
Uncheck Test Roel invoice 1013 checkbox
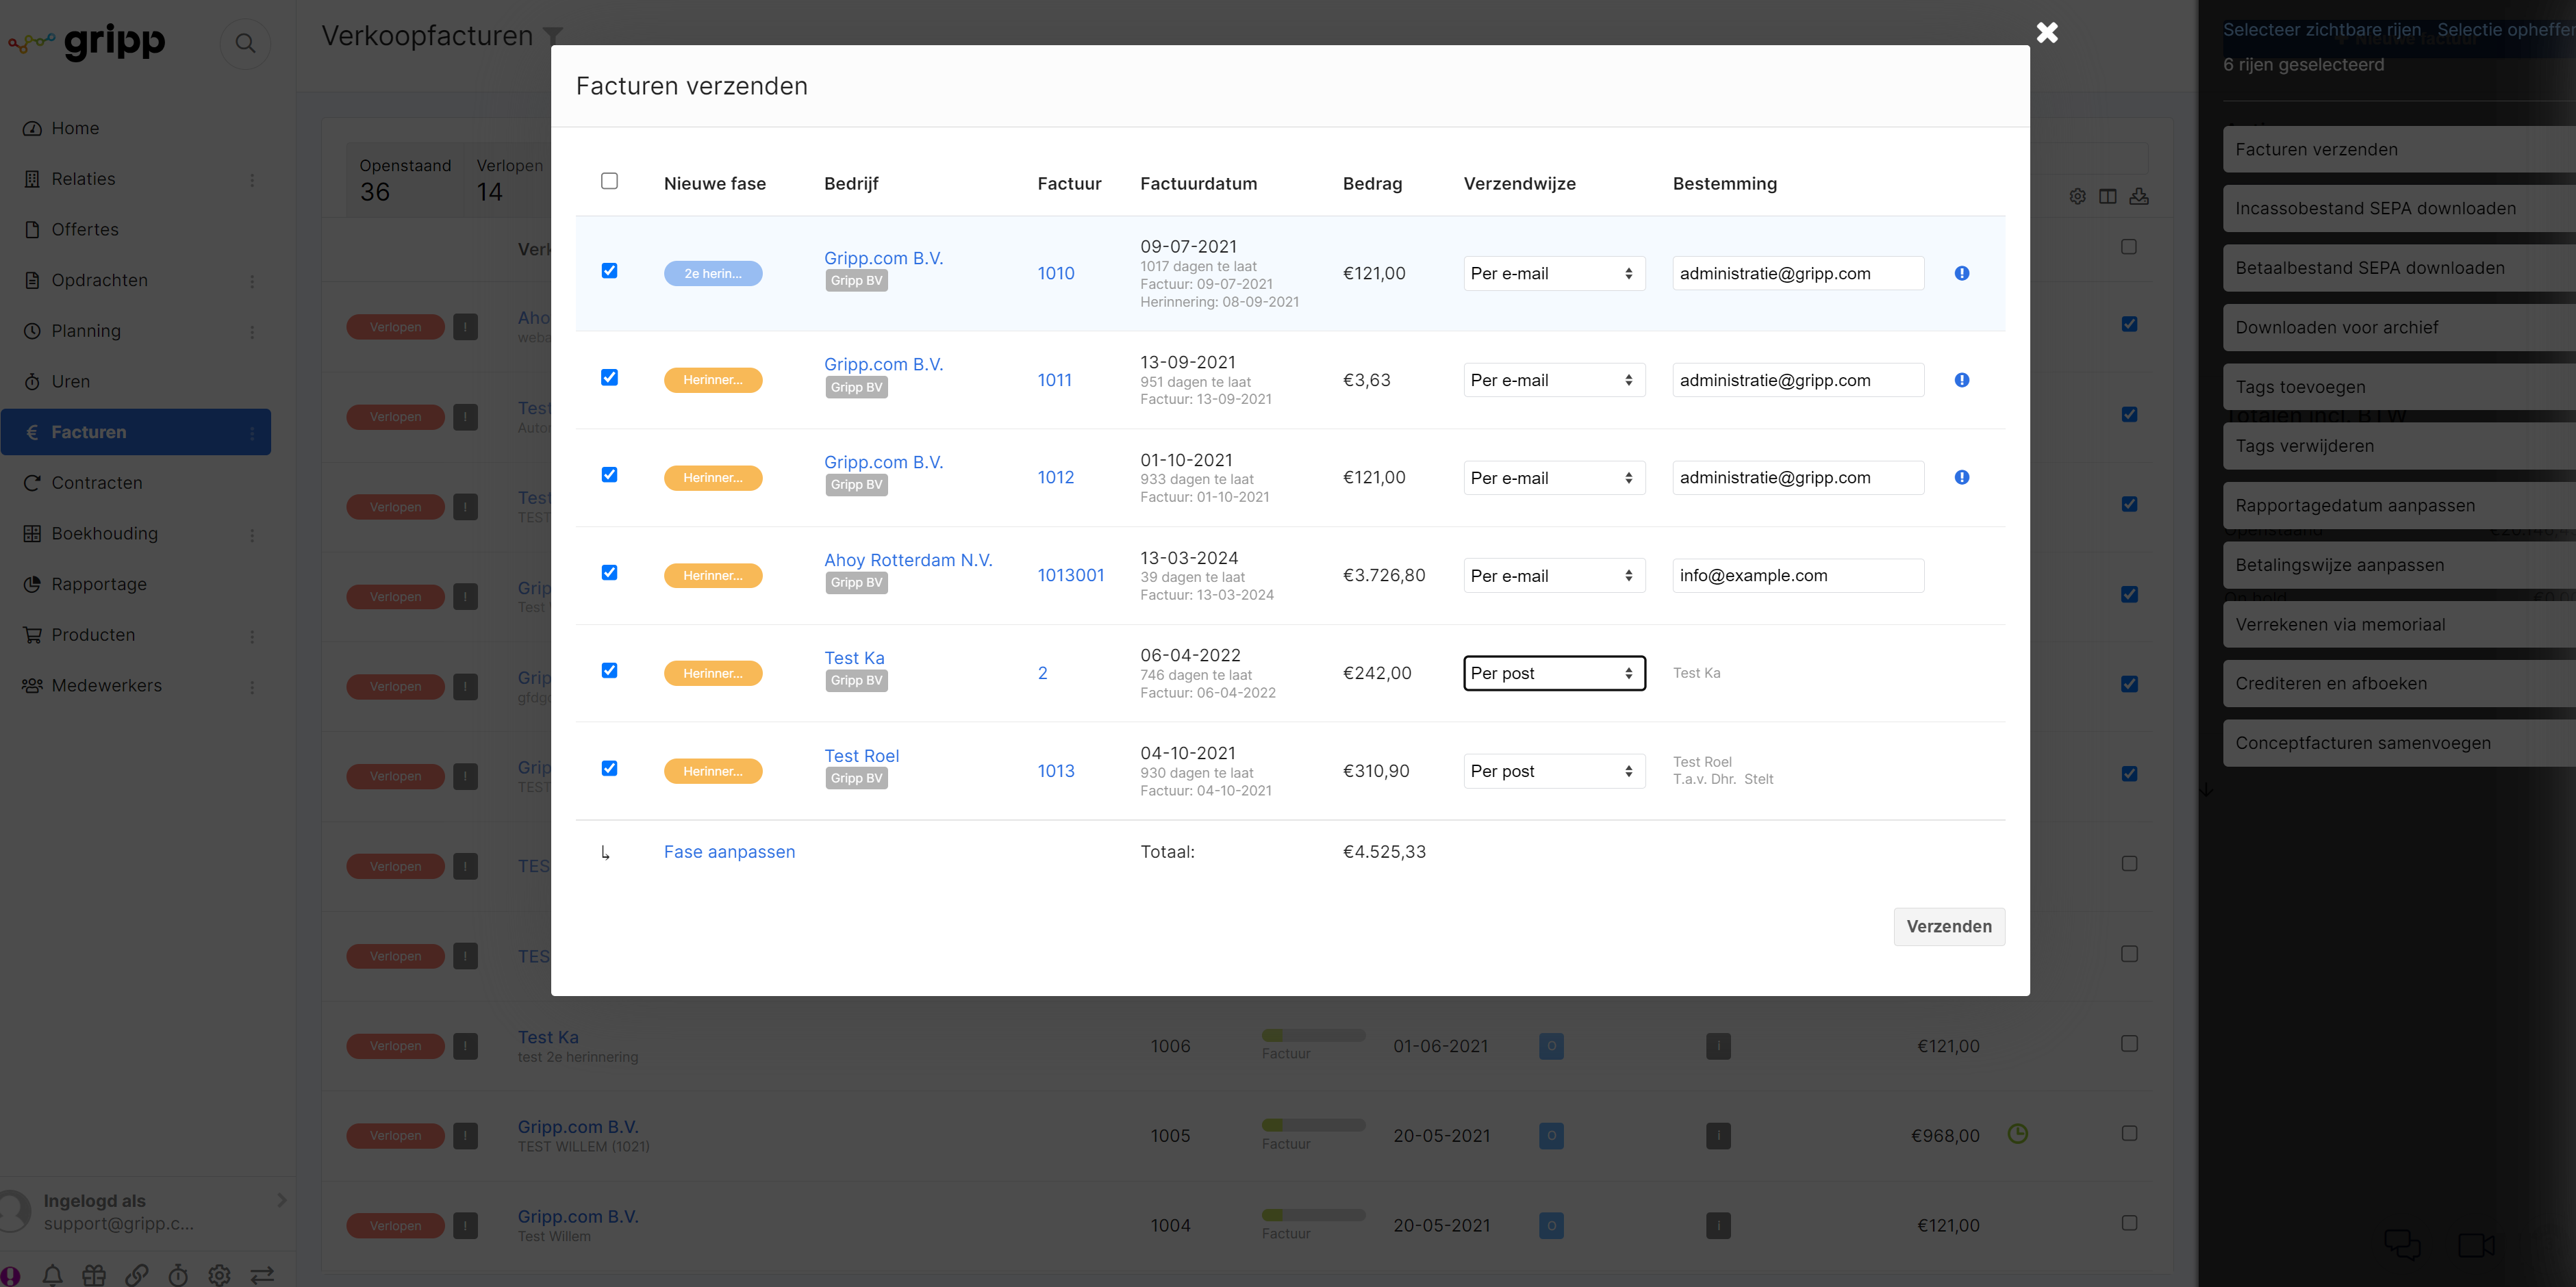pos(609,769)
